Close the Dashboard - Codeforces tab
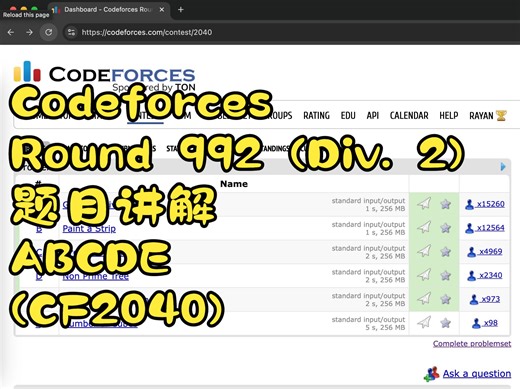Screen dimensions: 520x389 (x=162, y=10)
